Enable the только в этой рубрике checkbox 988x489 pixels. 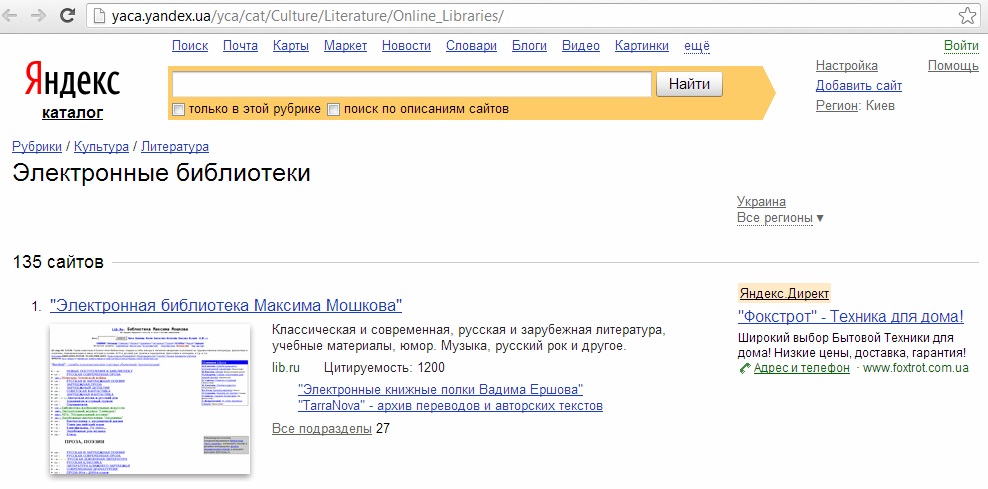tap(179, 110)
